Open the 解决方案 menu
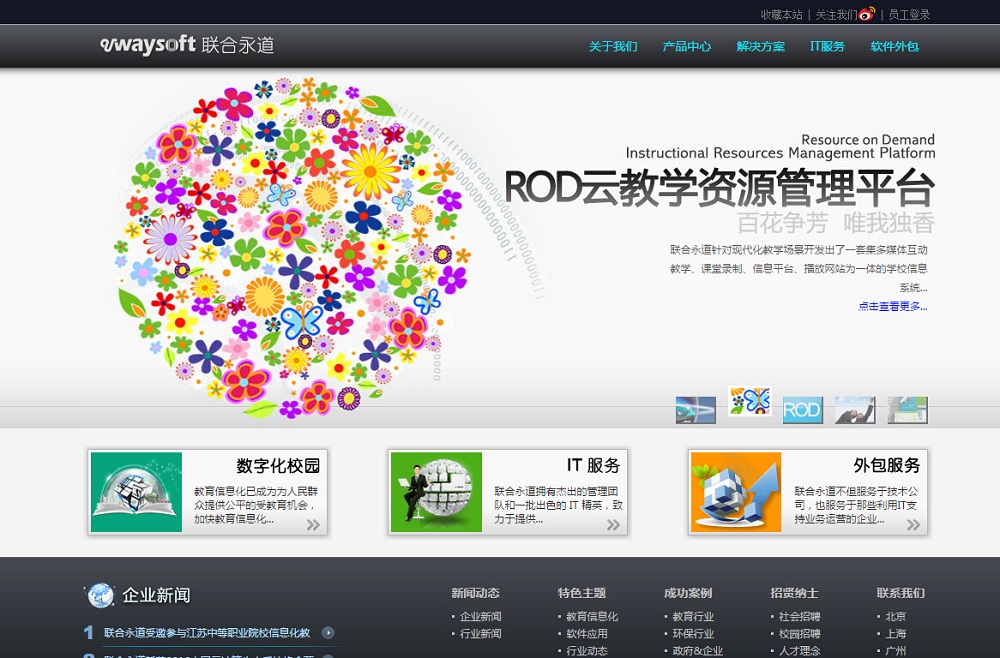 [761, 46]
